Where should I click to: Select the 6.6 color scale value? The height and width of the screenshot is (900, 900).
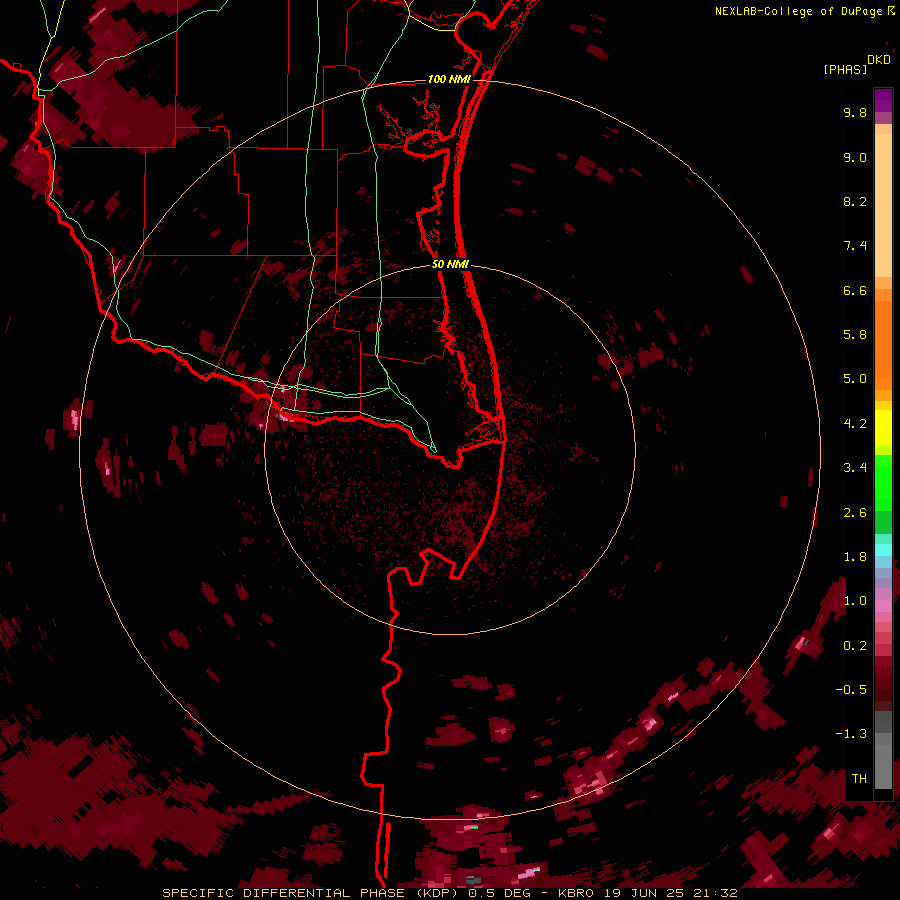point(855,290)
